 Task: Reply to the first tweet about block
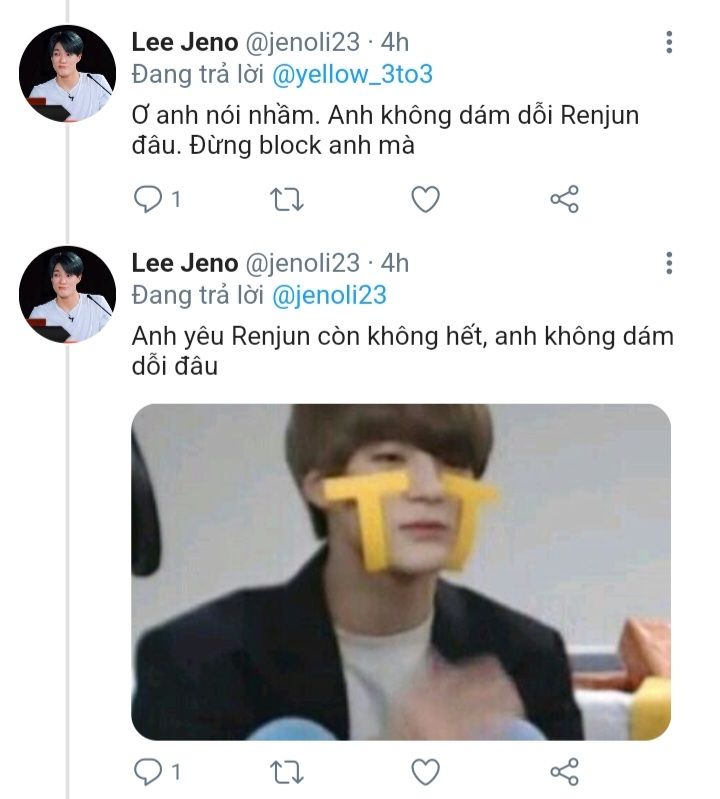(147, 200)
